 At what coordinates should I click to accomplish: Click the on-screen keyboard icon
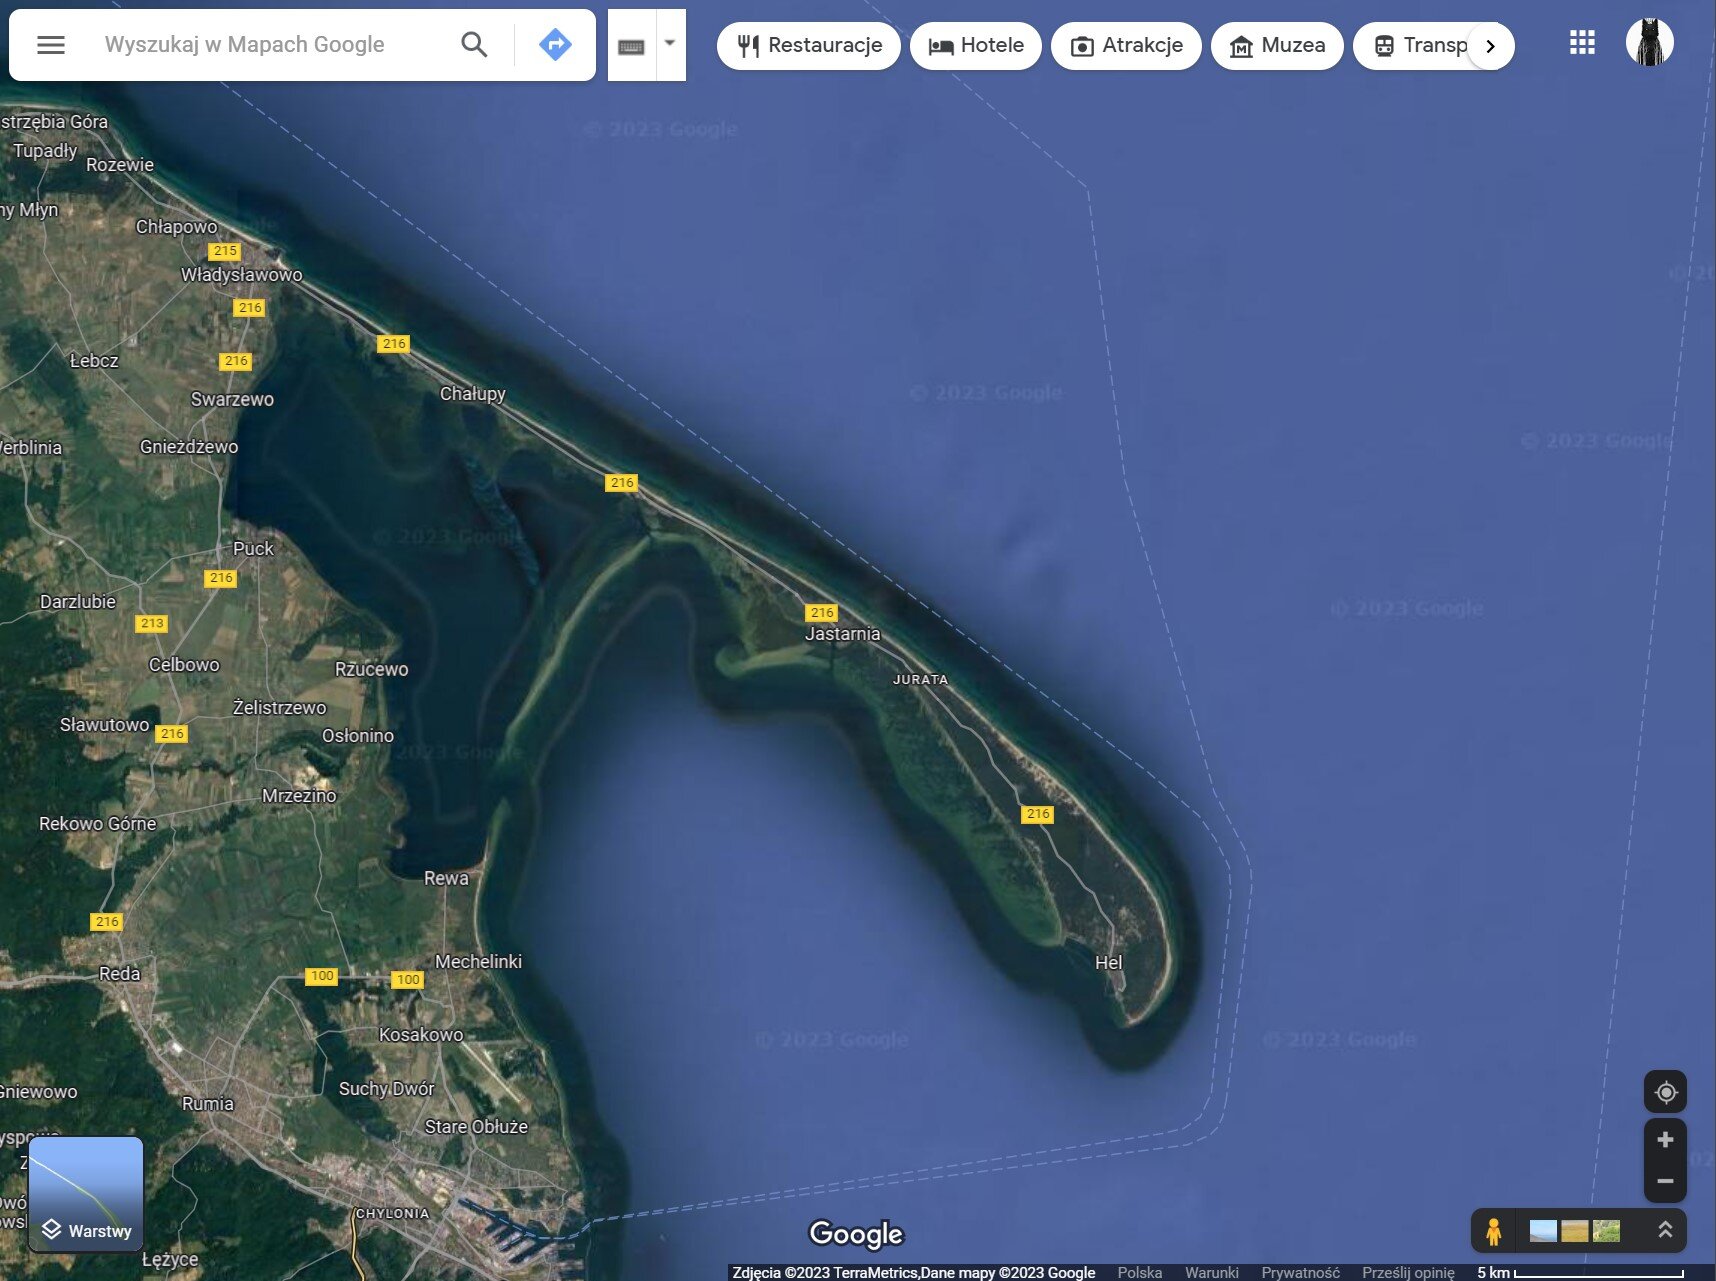point(631,46)
